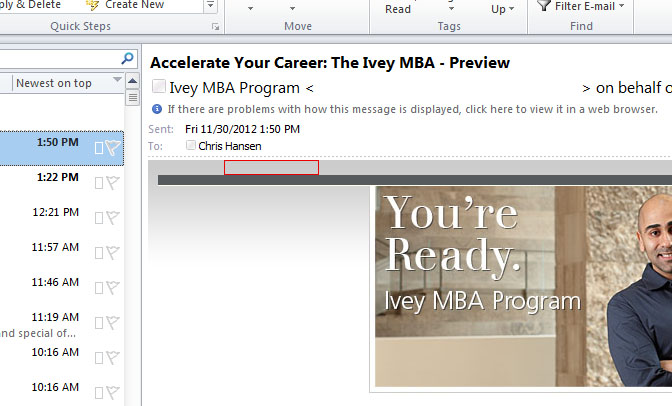Toggle category box of 1:22 PM message
Image resolution: width=672 pixels, height=406 pixels.
point(99,183)
